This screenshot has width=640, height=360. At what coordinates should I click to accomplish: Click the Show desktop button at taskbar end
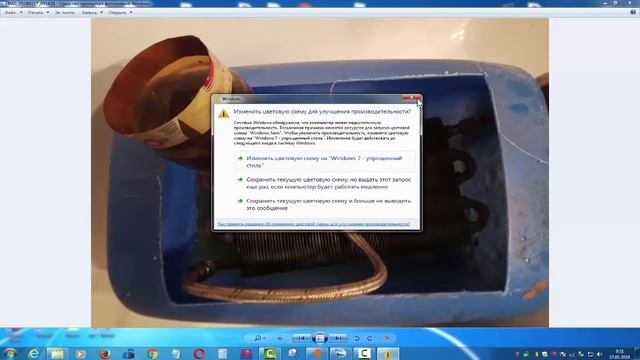[x=637, y=353]
